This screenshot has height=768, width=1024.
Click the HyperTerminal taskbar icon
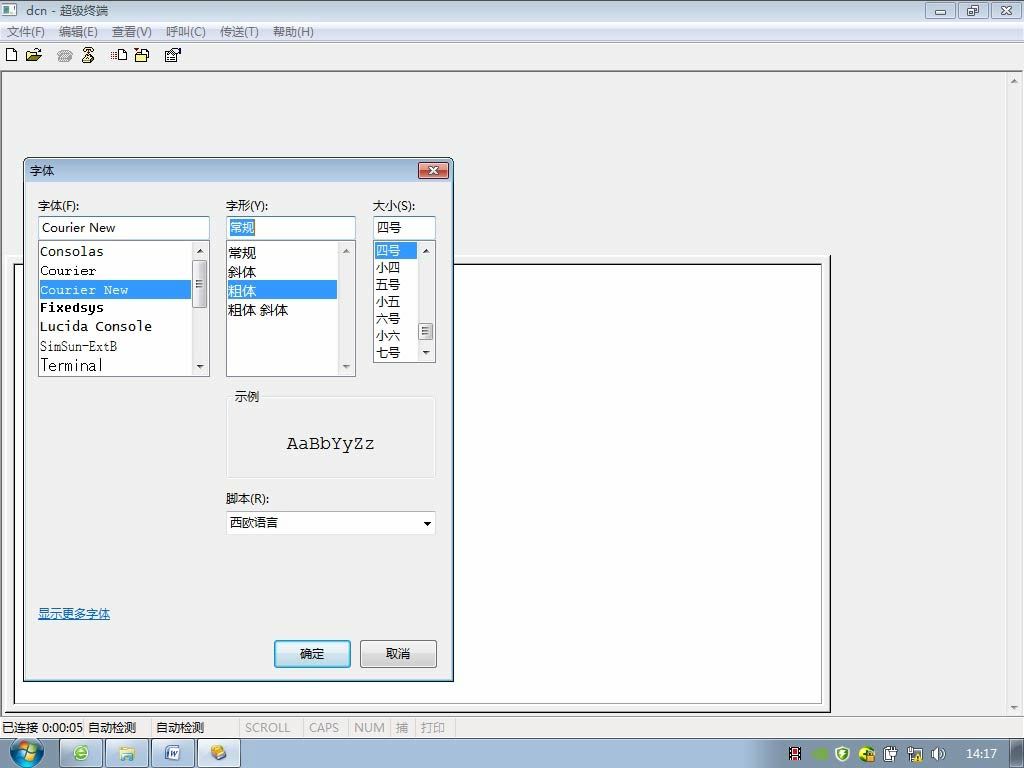[218, 754]
